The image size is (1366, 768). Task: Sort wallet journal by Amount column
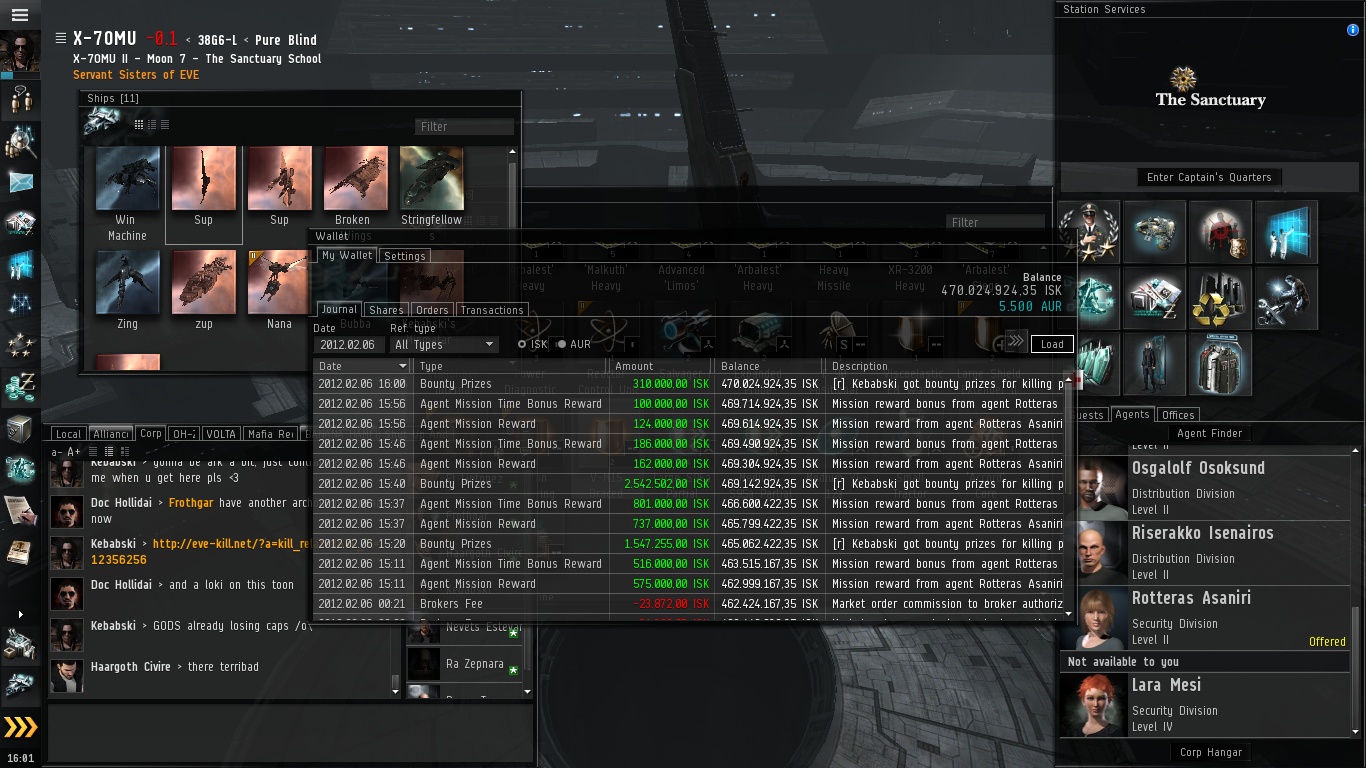click(660, 366)
